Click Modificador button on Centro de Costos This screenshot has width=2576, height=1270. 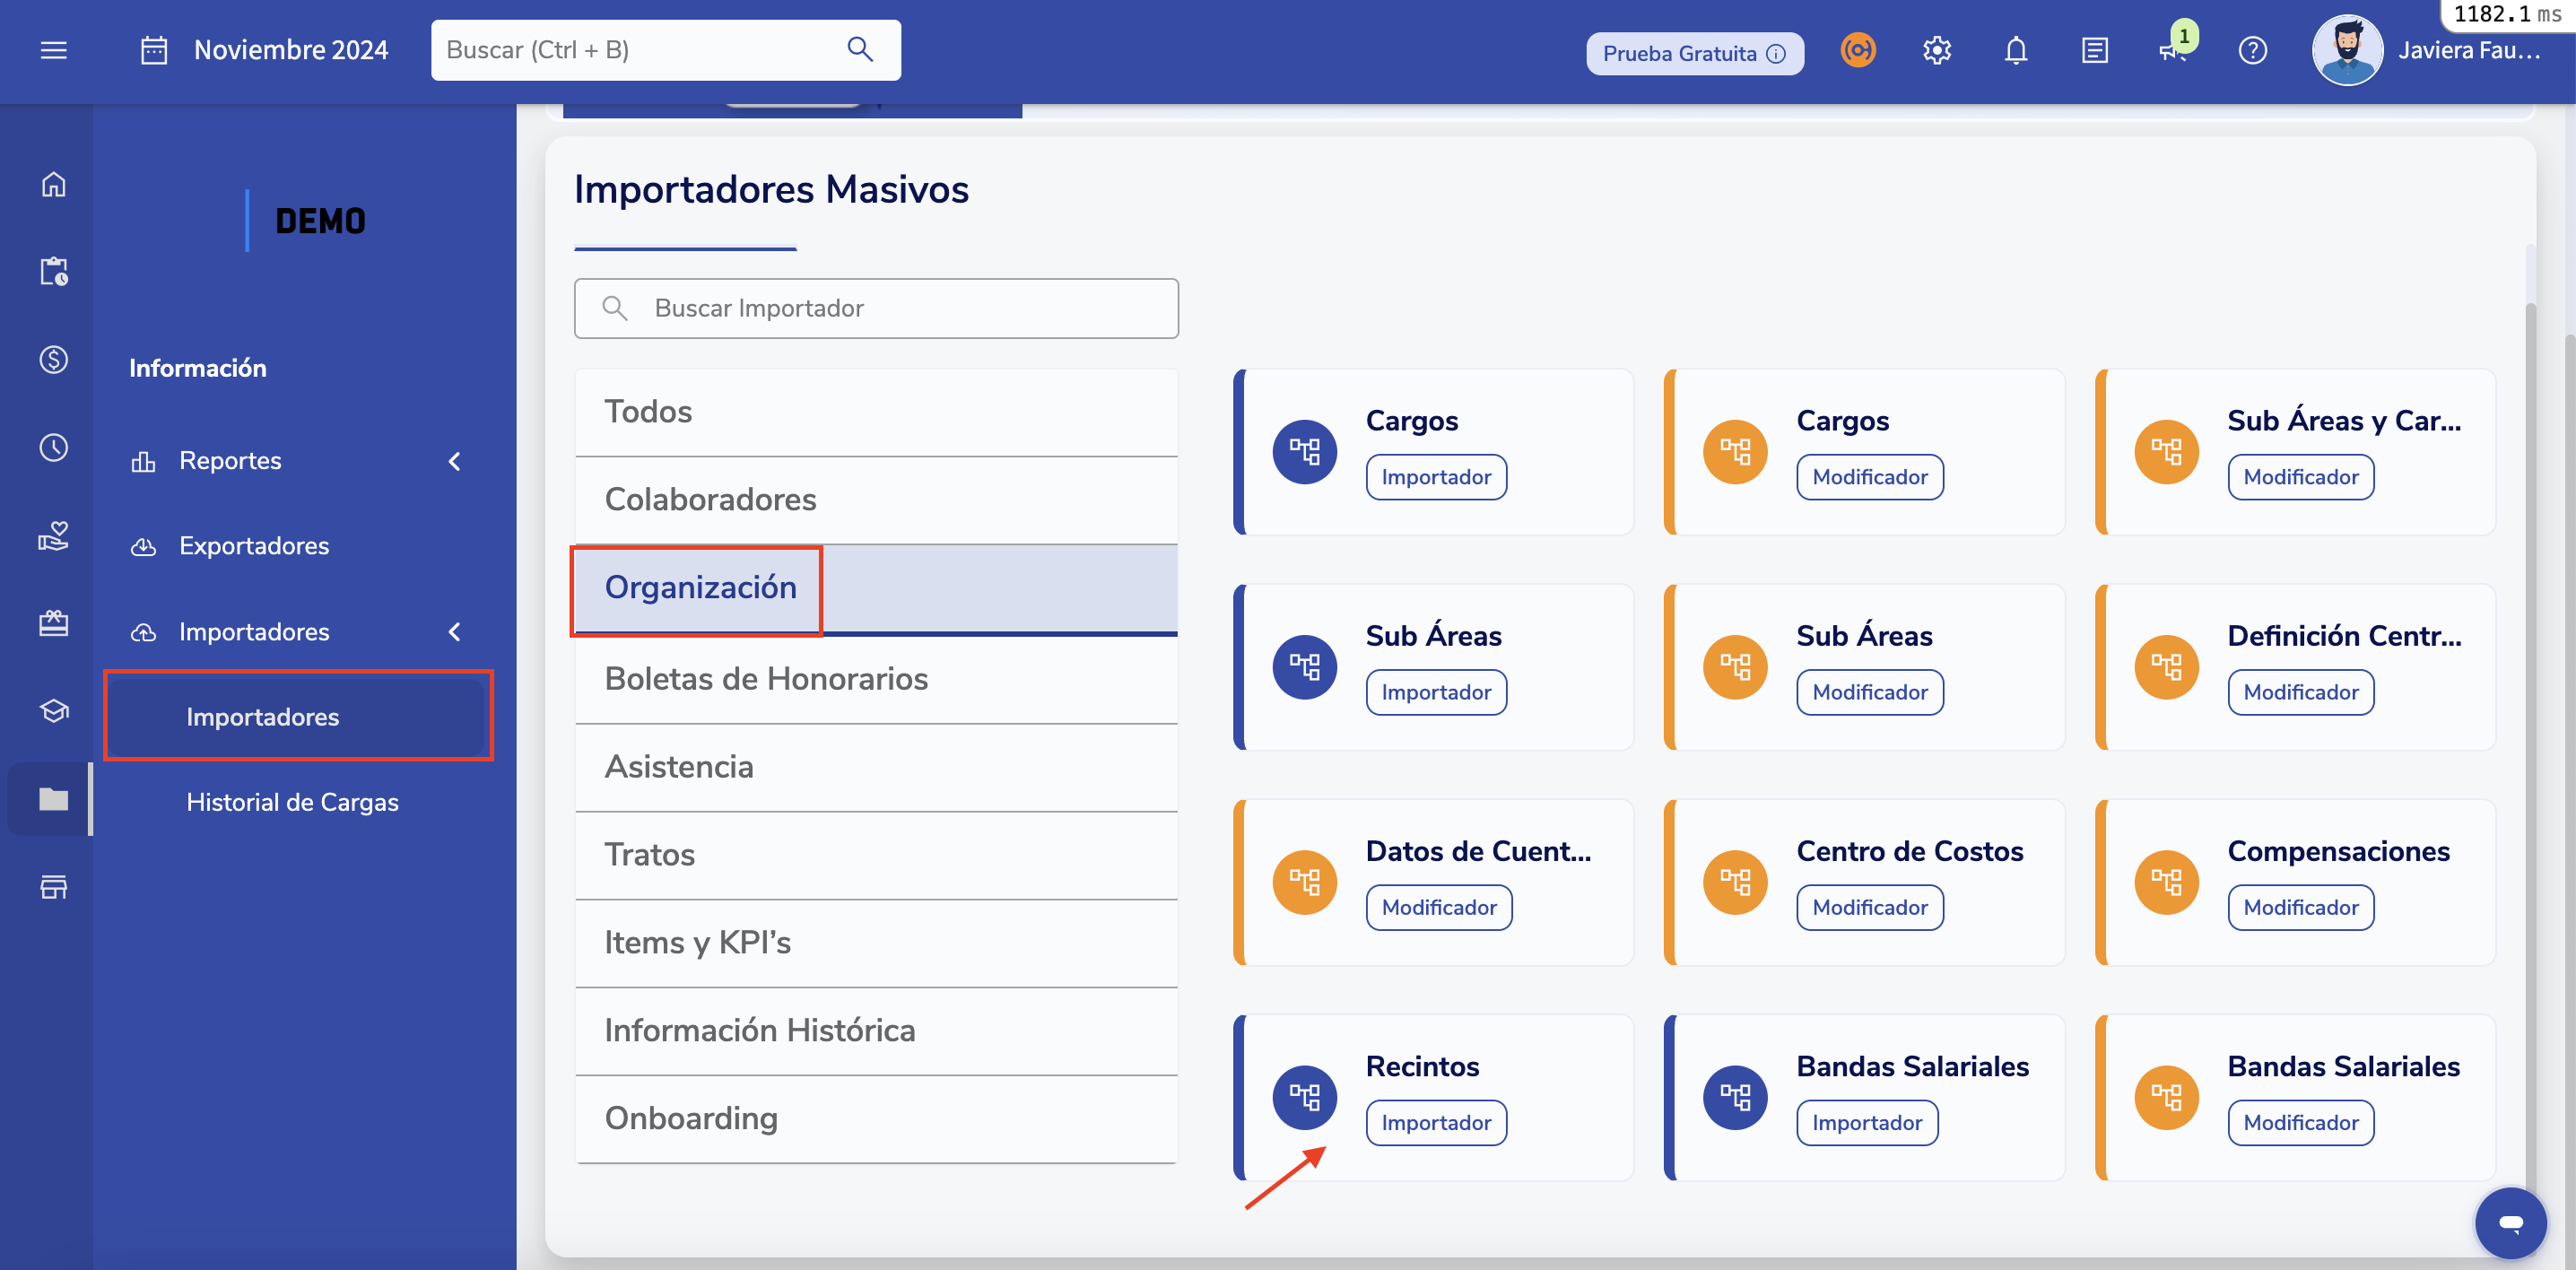(x=1869, y=907)
